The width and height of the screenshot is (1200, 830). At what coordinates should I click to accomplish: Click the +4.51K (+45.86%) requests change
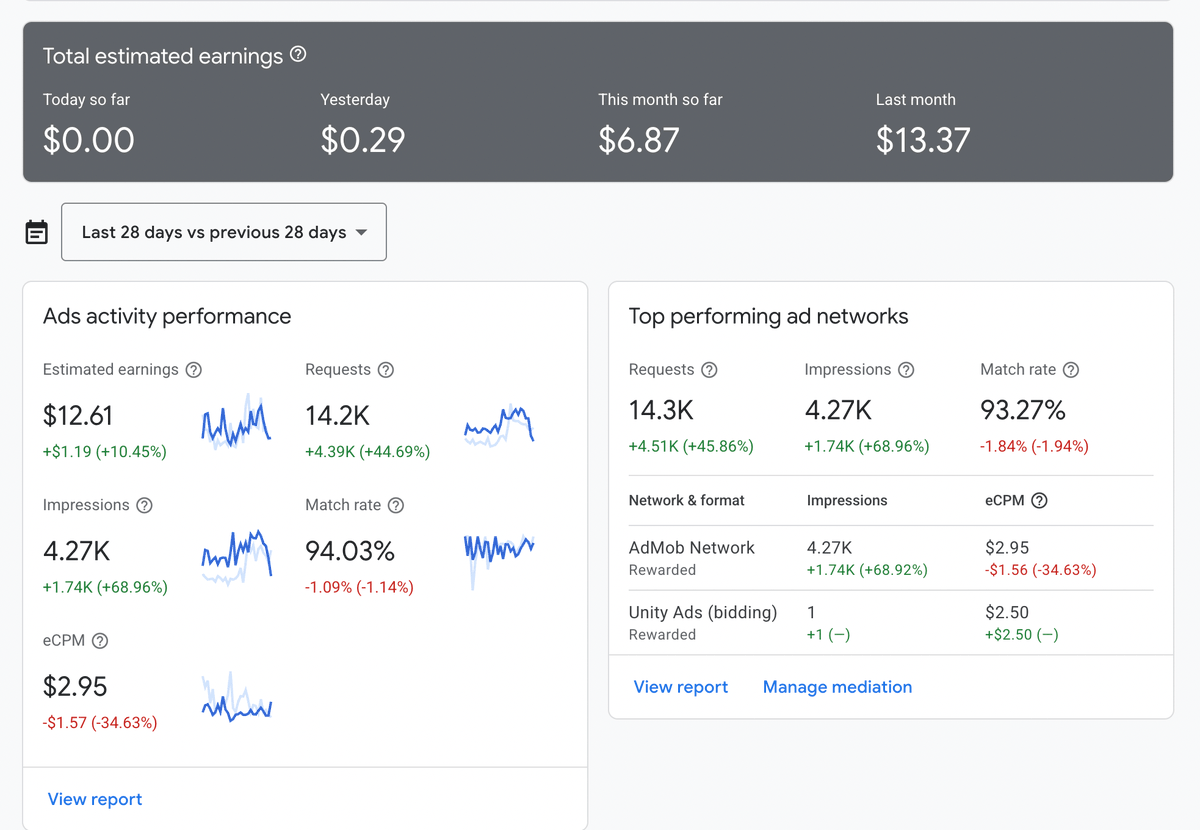(691, 446)
